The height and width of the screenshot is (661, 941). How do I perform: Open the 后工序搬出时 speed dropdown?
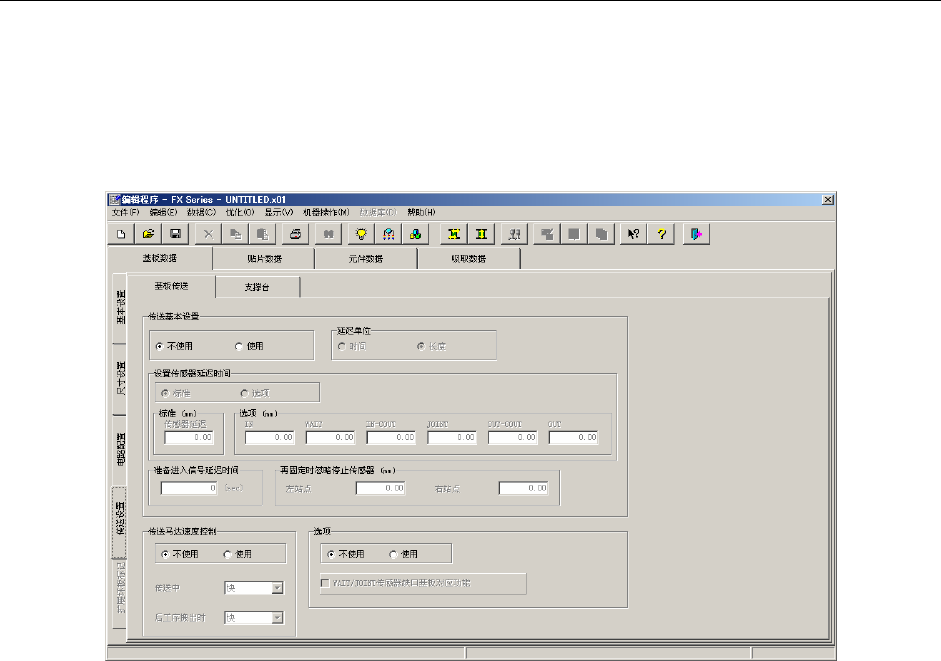tap(277, 618)
